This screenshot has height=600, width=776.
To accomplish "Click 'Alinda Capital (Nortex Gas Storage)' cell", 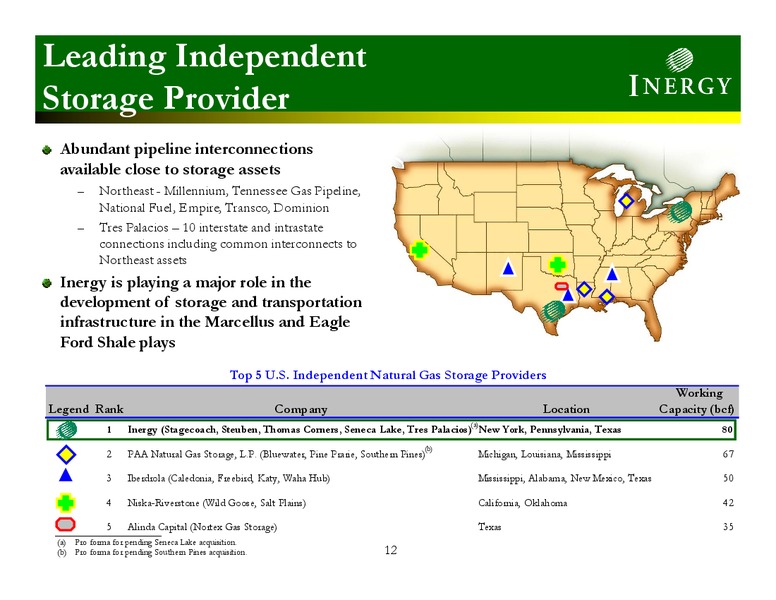I will [x=202, y=527].
